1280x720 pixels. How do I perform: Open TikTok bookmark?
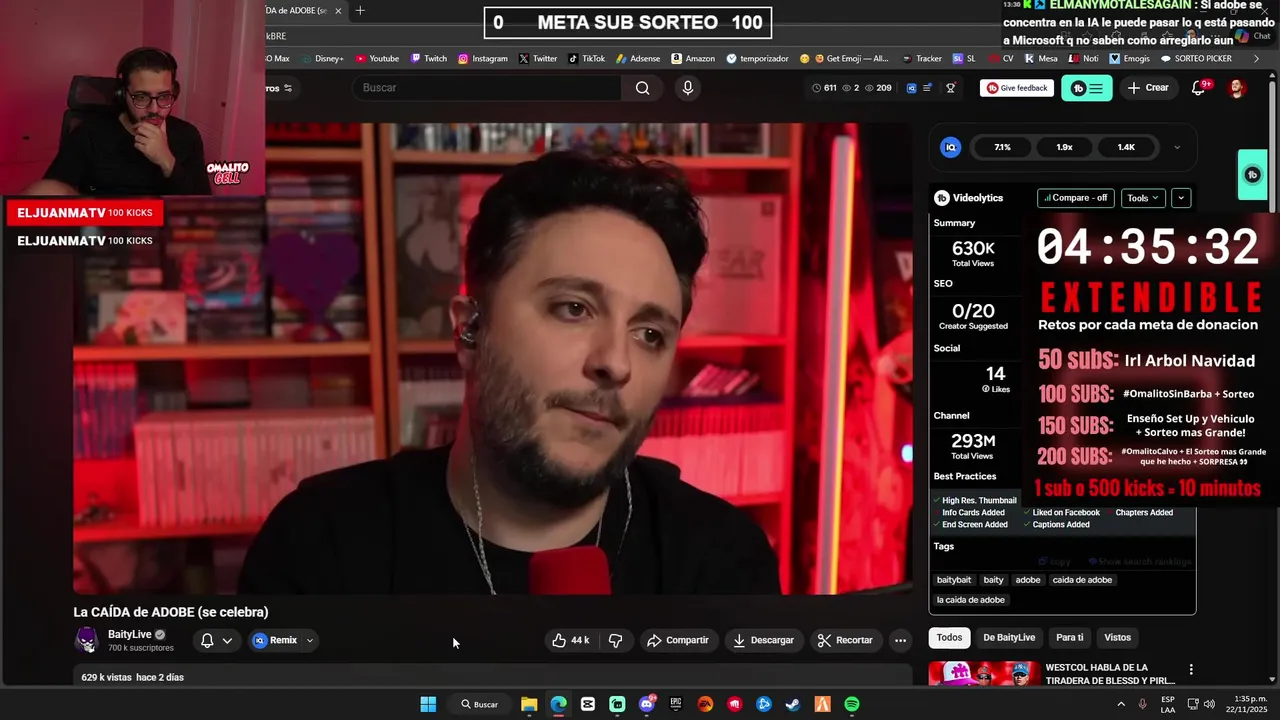click(587, 59)
